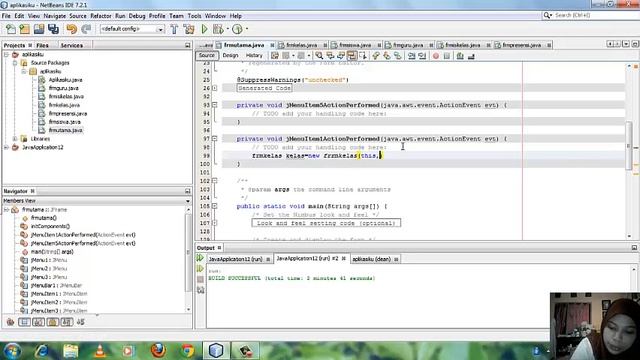
Task: Click the Build Project hammer icon
Action: (x=174, y=29)
